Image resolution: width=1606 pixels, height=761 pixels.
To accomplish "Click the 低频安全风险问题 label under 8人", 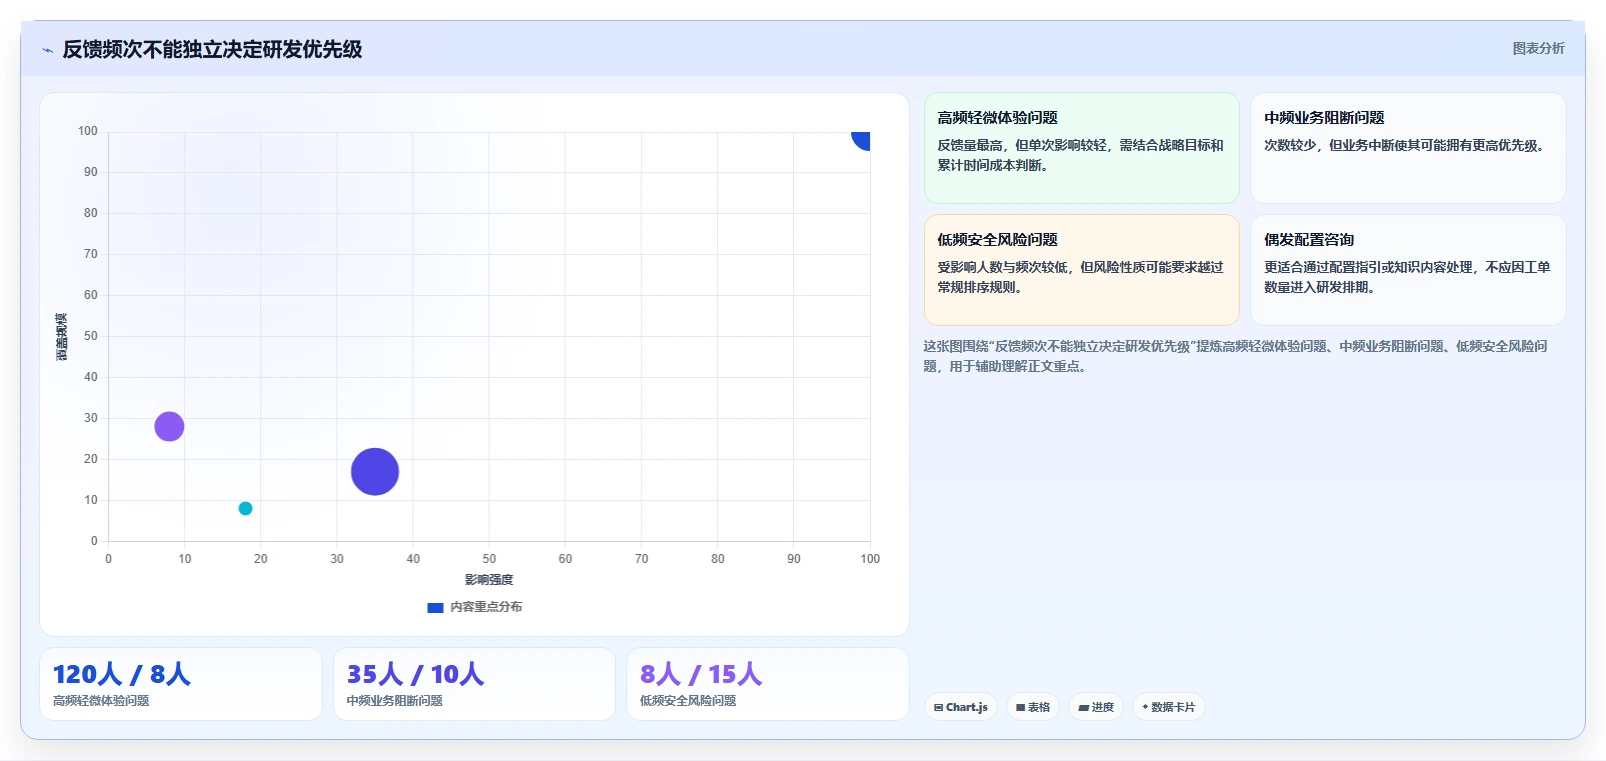I will (688, 701).
